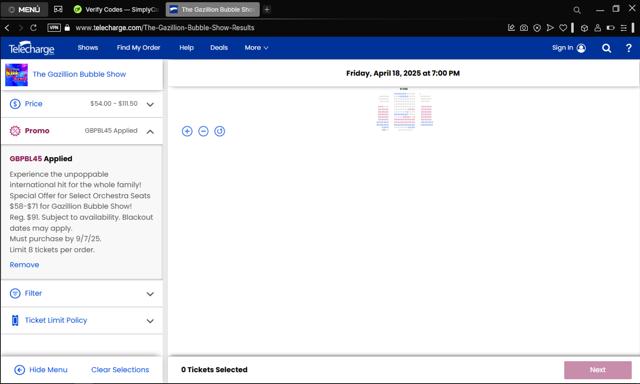Screen dimensions: 640x384
Task: Click the Promo badge icon
Action: (15, 131)
